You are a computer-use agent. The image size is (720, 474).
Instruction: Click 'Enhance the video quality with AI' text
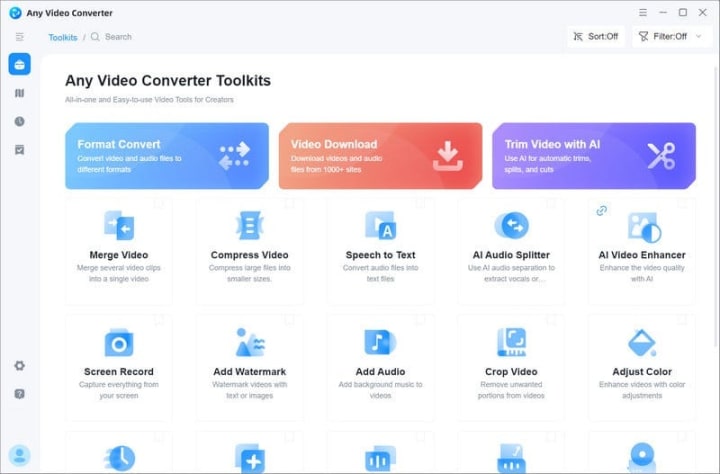tap(642, 273)
